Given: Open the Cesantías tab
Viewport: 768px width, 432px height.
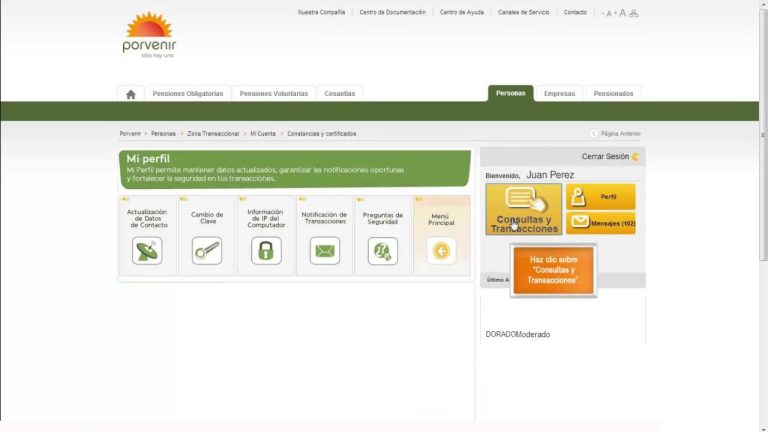Looking at the screenshot, I should [x=340, y=94].
